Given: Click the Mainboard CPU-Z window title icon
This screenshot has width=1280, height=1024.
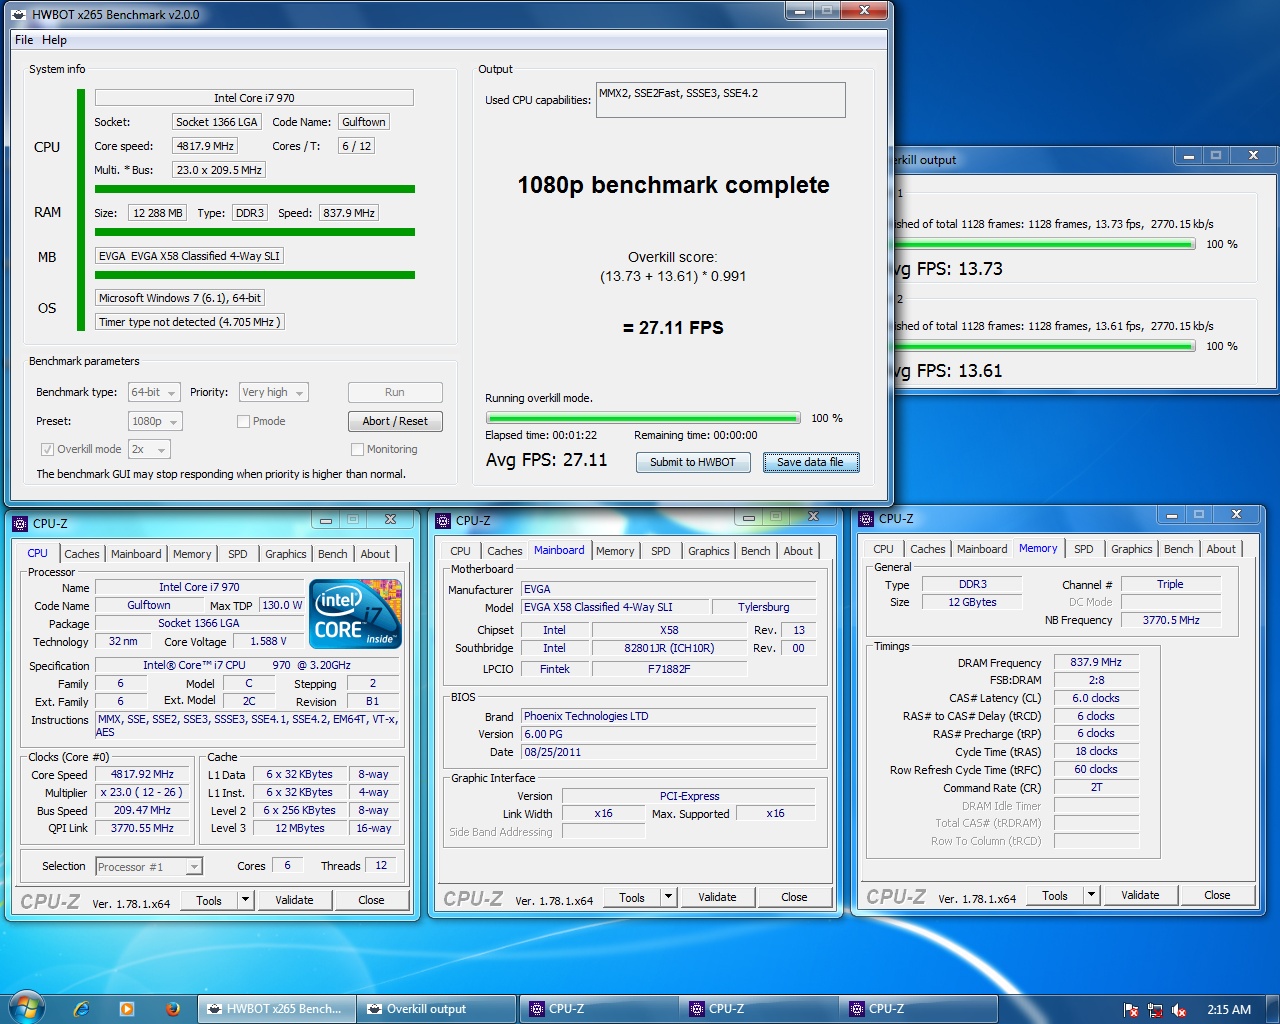Looking at the screenshot, I should [442, 520].
